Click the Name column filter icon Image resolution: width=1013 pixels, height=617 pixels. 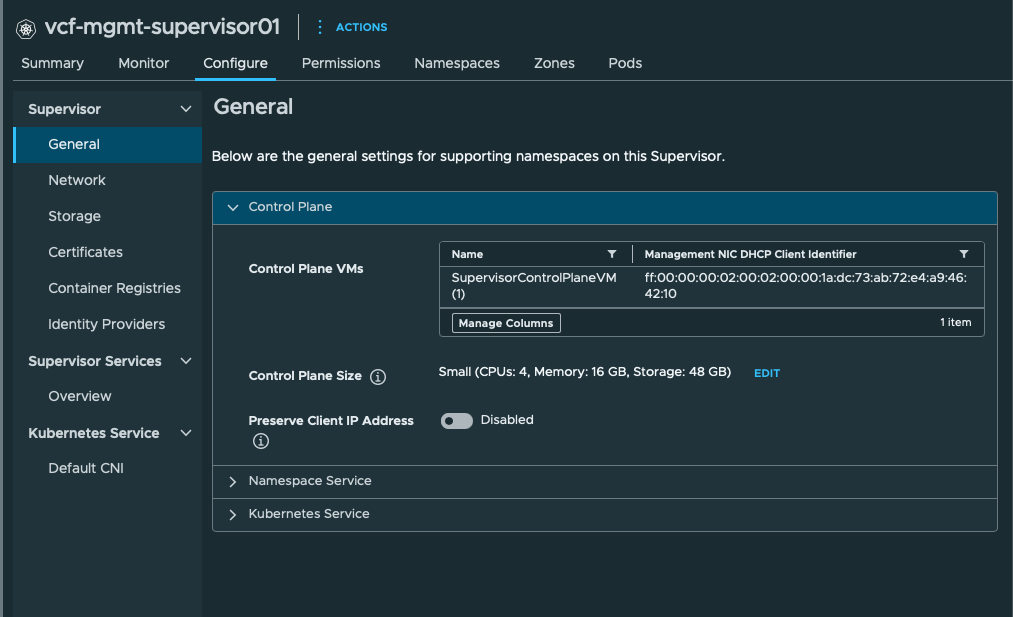pos(612,254)
